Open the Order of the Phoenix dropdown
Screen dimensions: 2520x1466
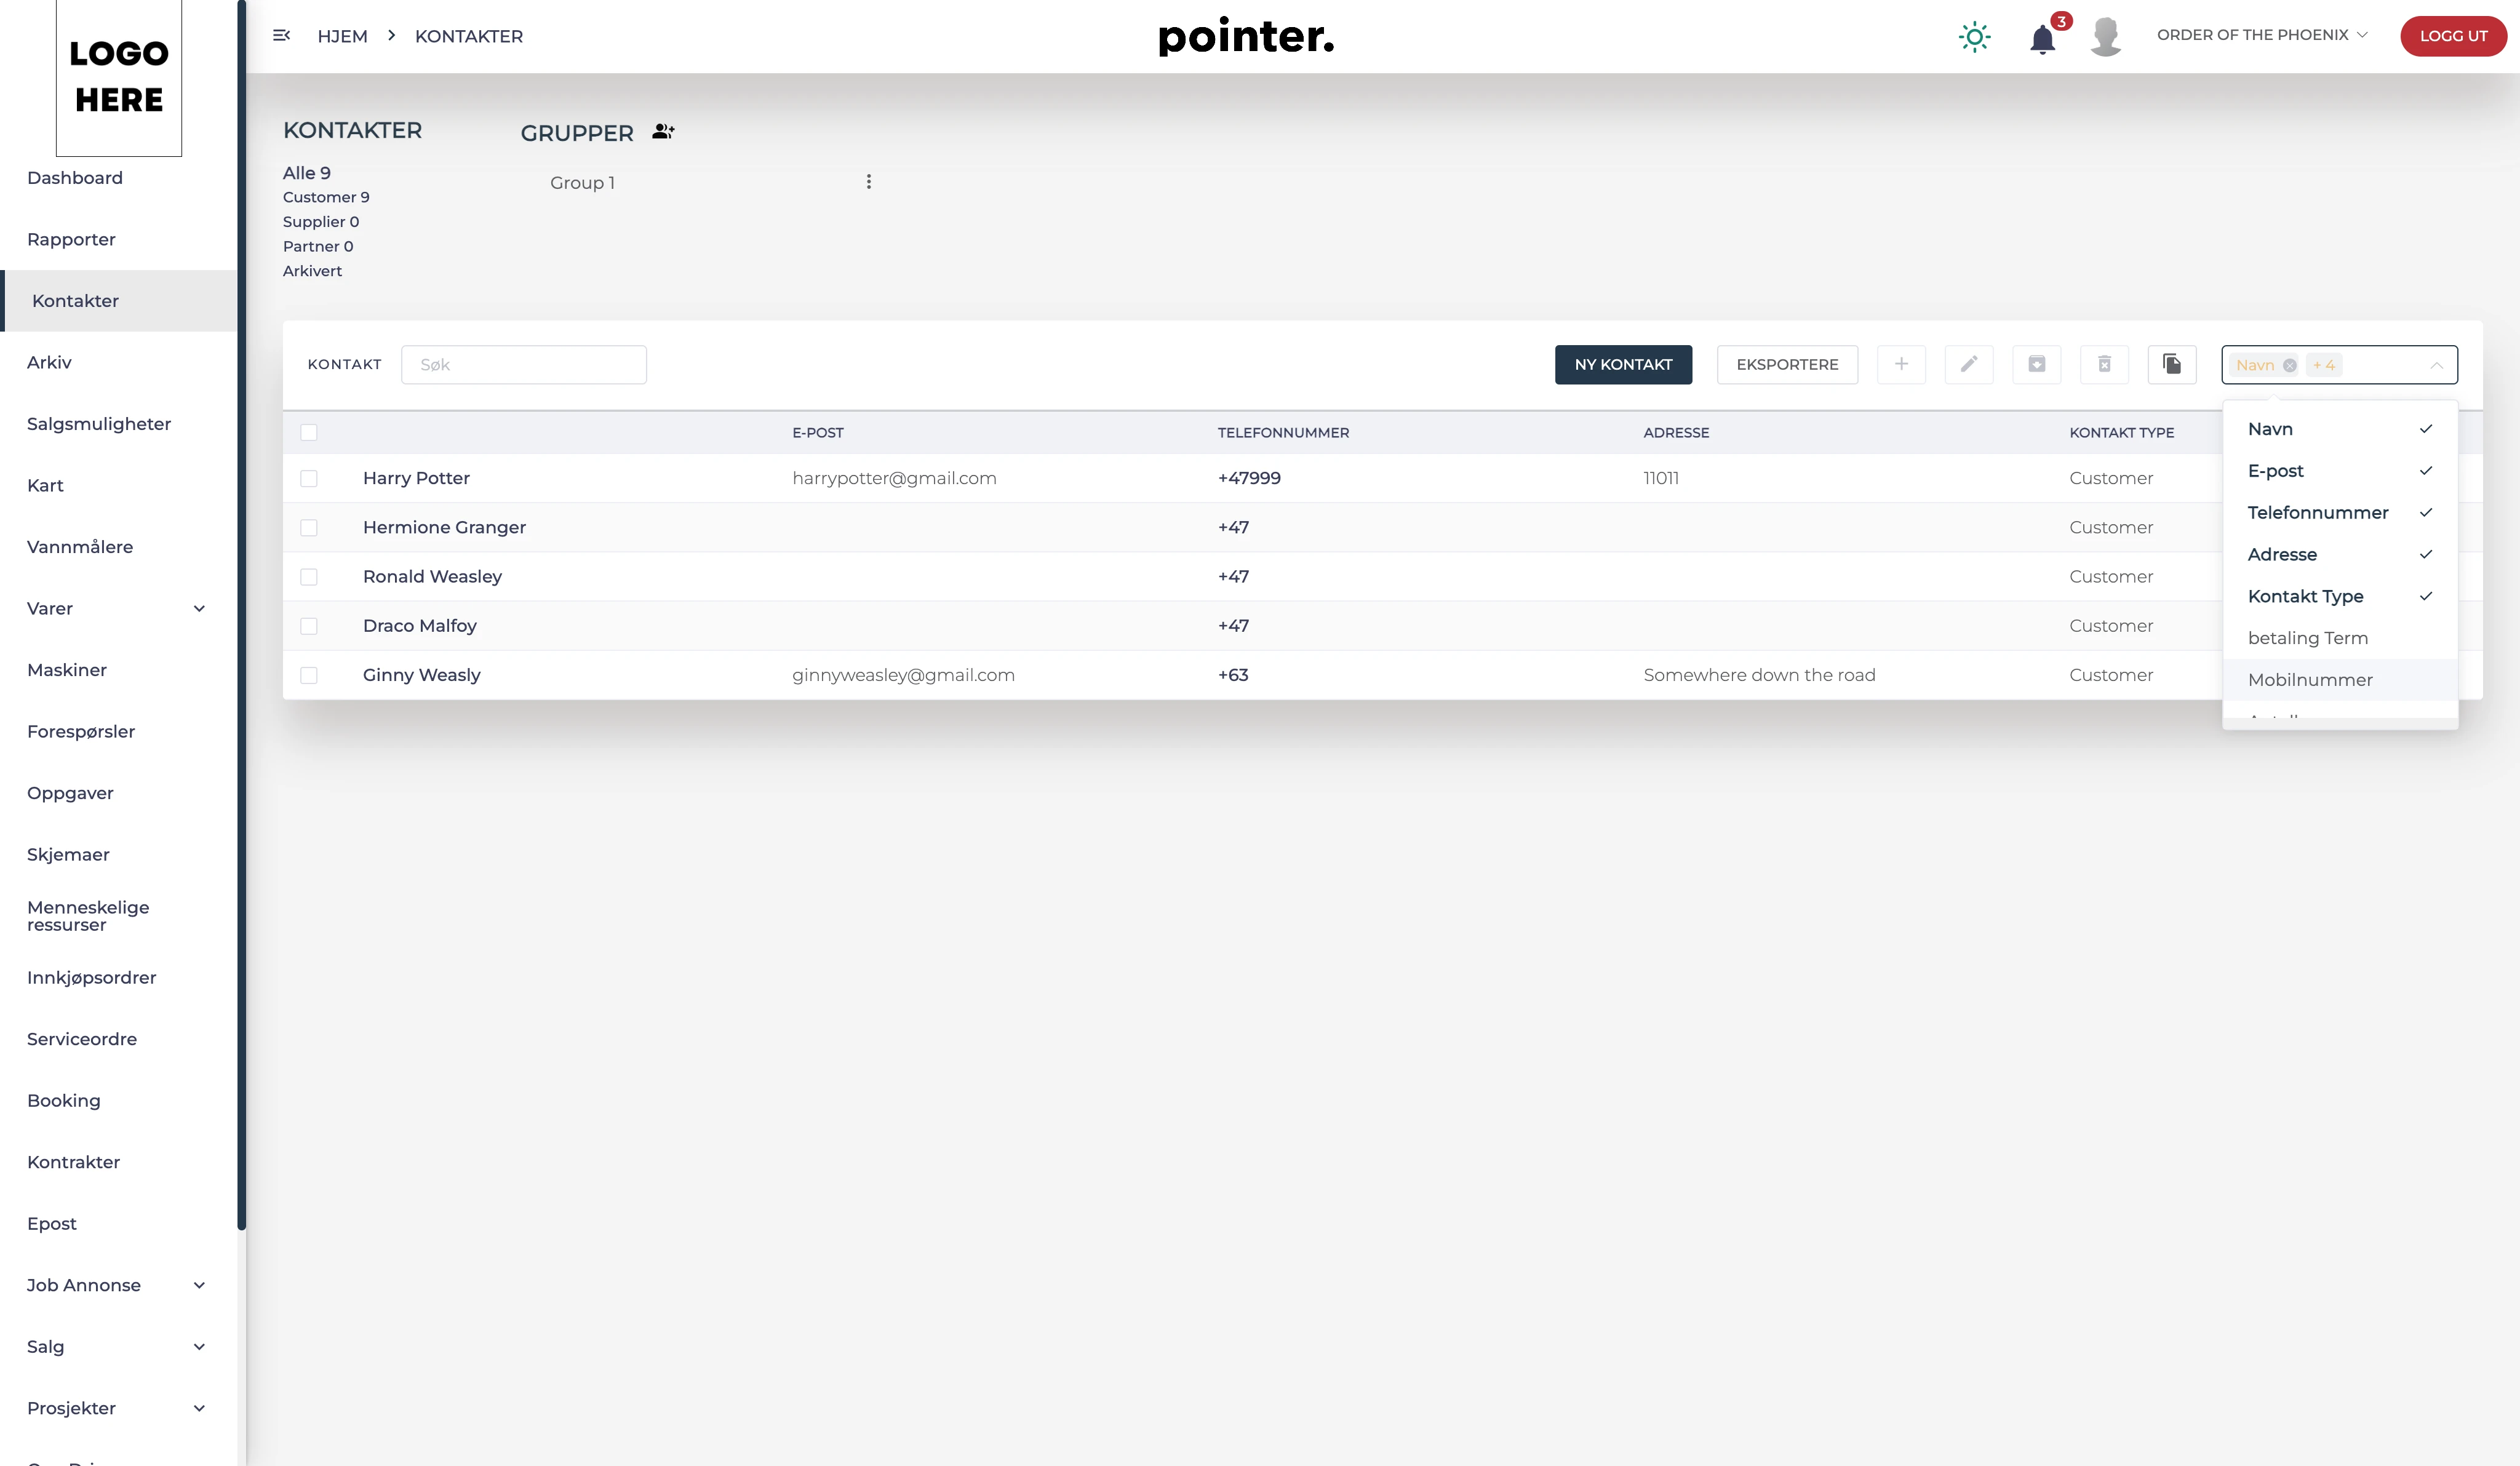click(2262, 35)
